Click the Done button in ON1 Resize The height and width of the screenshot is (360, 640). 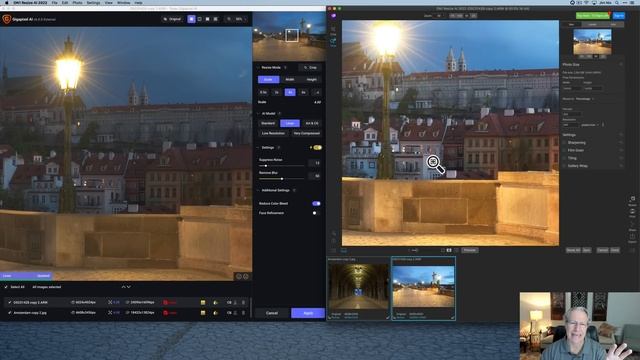coord(615,250)
